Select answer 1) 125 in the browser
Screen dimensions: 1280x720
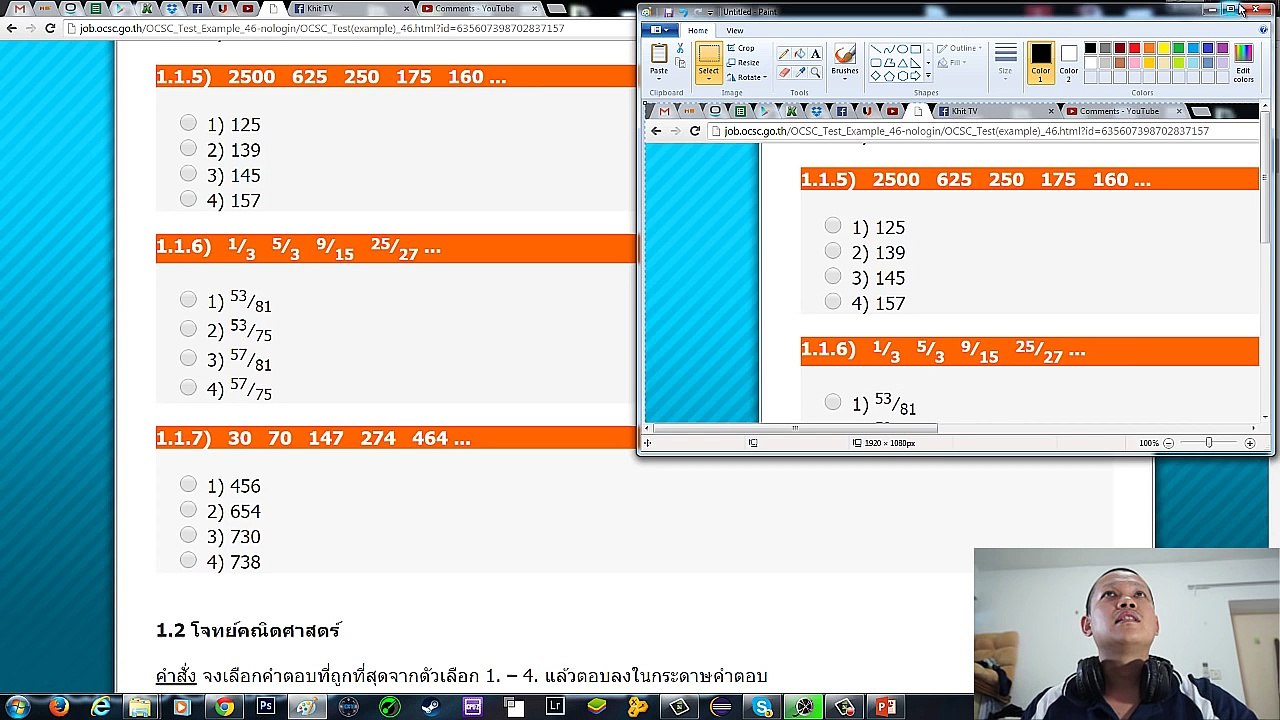pyautogui.click(x=188, y=123)
